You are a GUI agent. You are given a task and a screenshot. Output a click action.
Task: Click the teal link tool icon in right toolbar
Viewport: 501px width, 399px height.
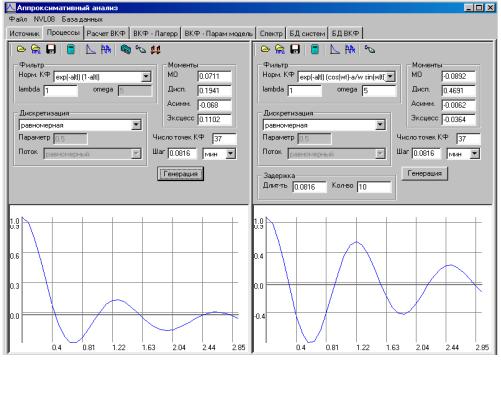pos(370,50)
